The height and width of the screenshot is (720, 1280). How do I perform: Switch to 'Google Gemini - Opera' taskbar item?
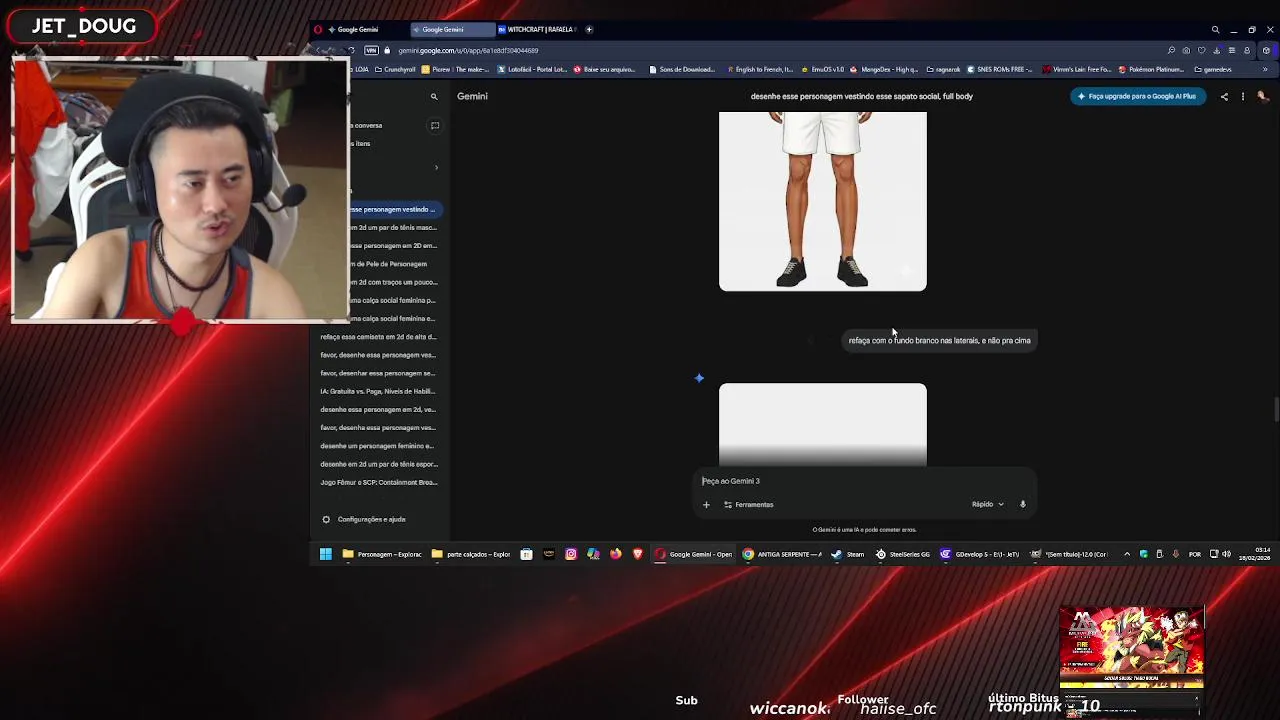[x=694, y=554]
